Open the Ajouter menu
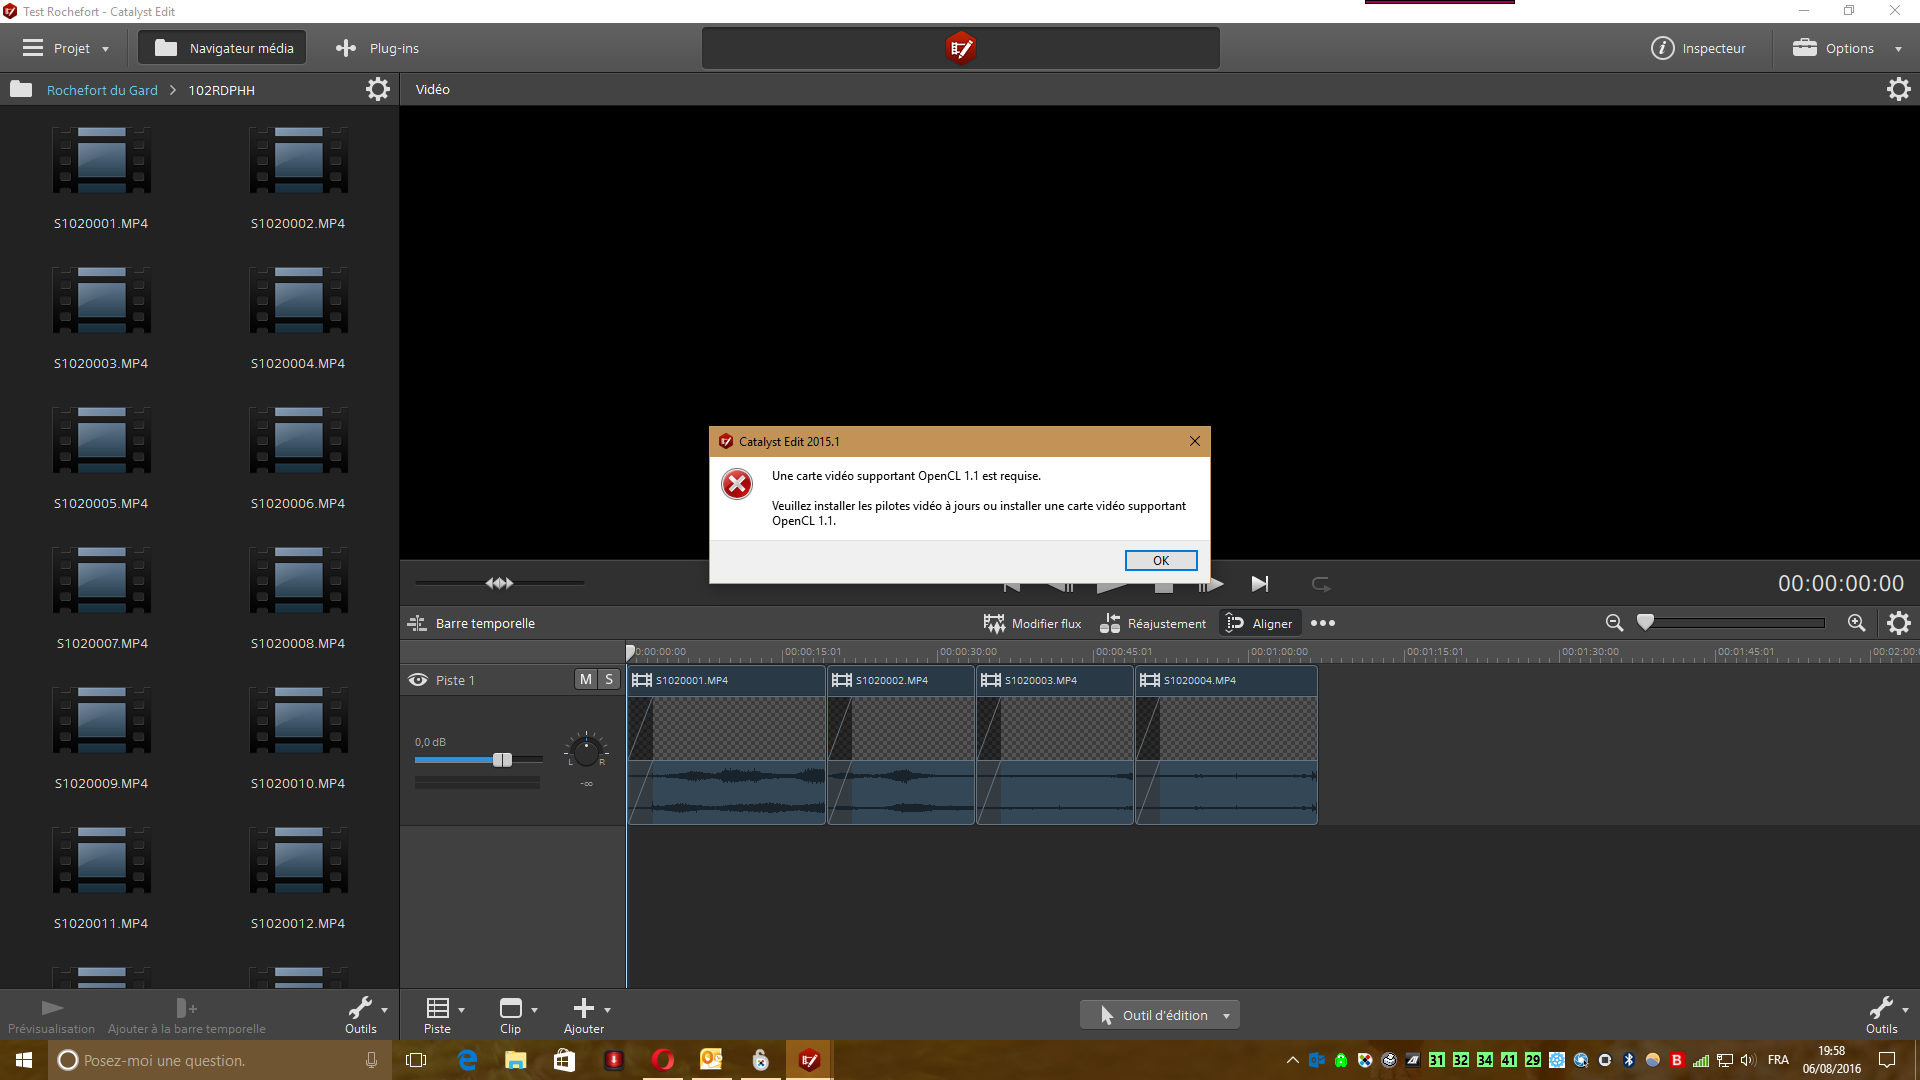1920x1080 pixels. (x=588, y=1015)
